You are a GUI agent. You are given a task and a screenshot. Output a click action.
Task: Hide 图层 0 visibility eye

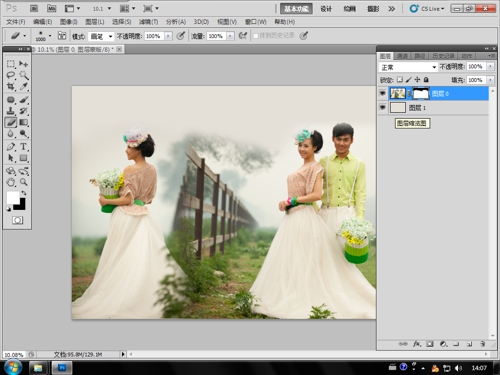point(383,93)
